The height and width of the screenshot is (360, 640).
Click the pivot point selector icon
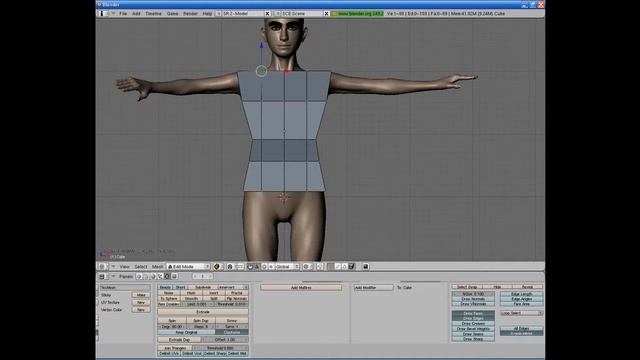pos(230,267)
